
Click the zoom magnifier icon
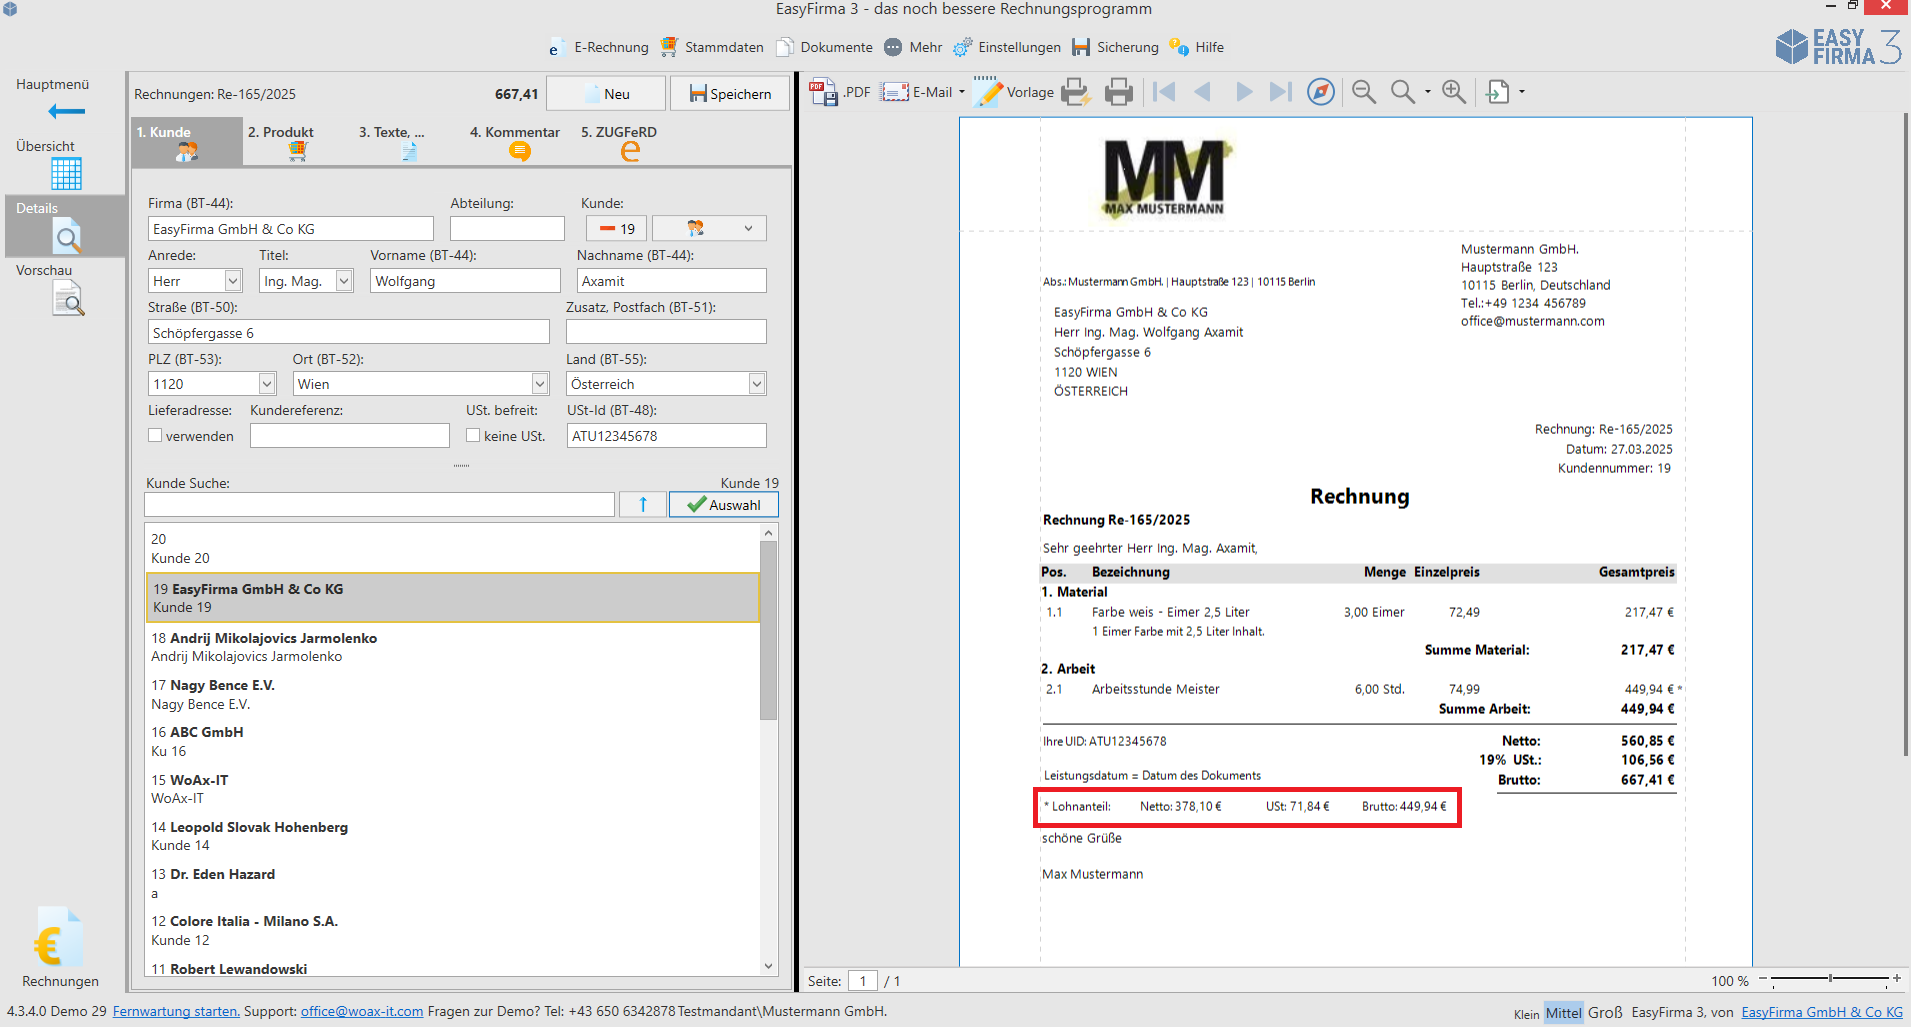[x=1403, y=92]
